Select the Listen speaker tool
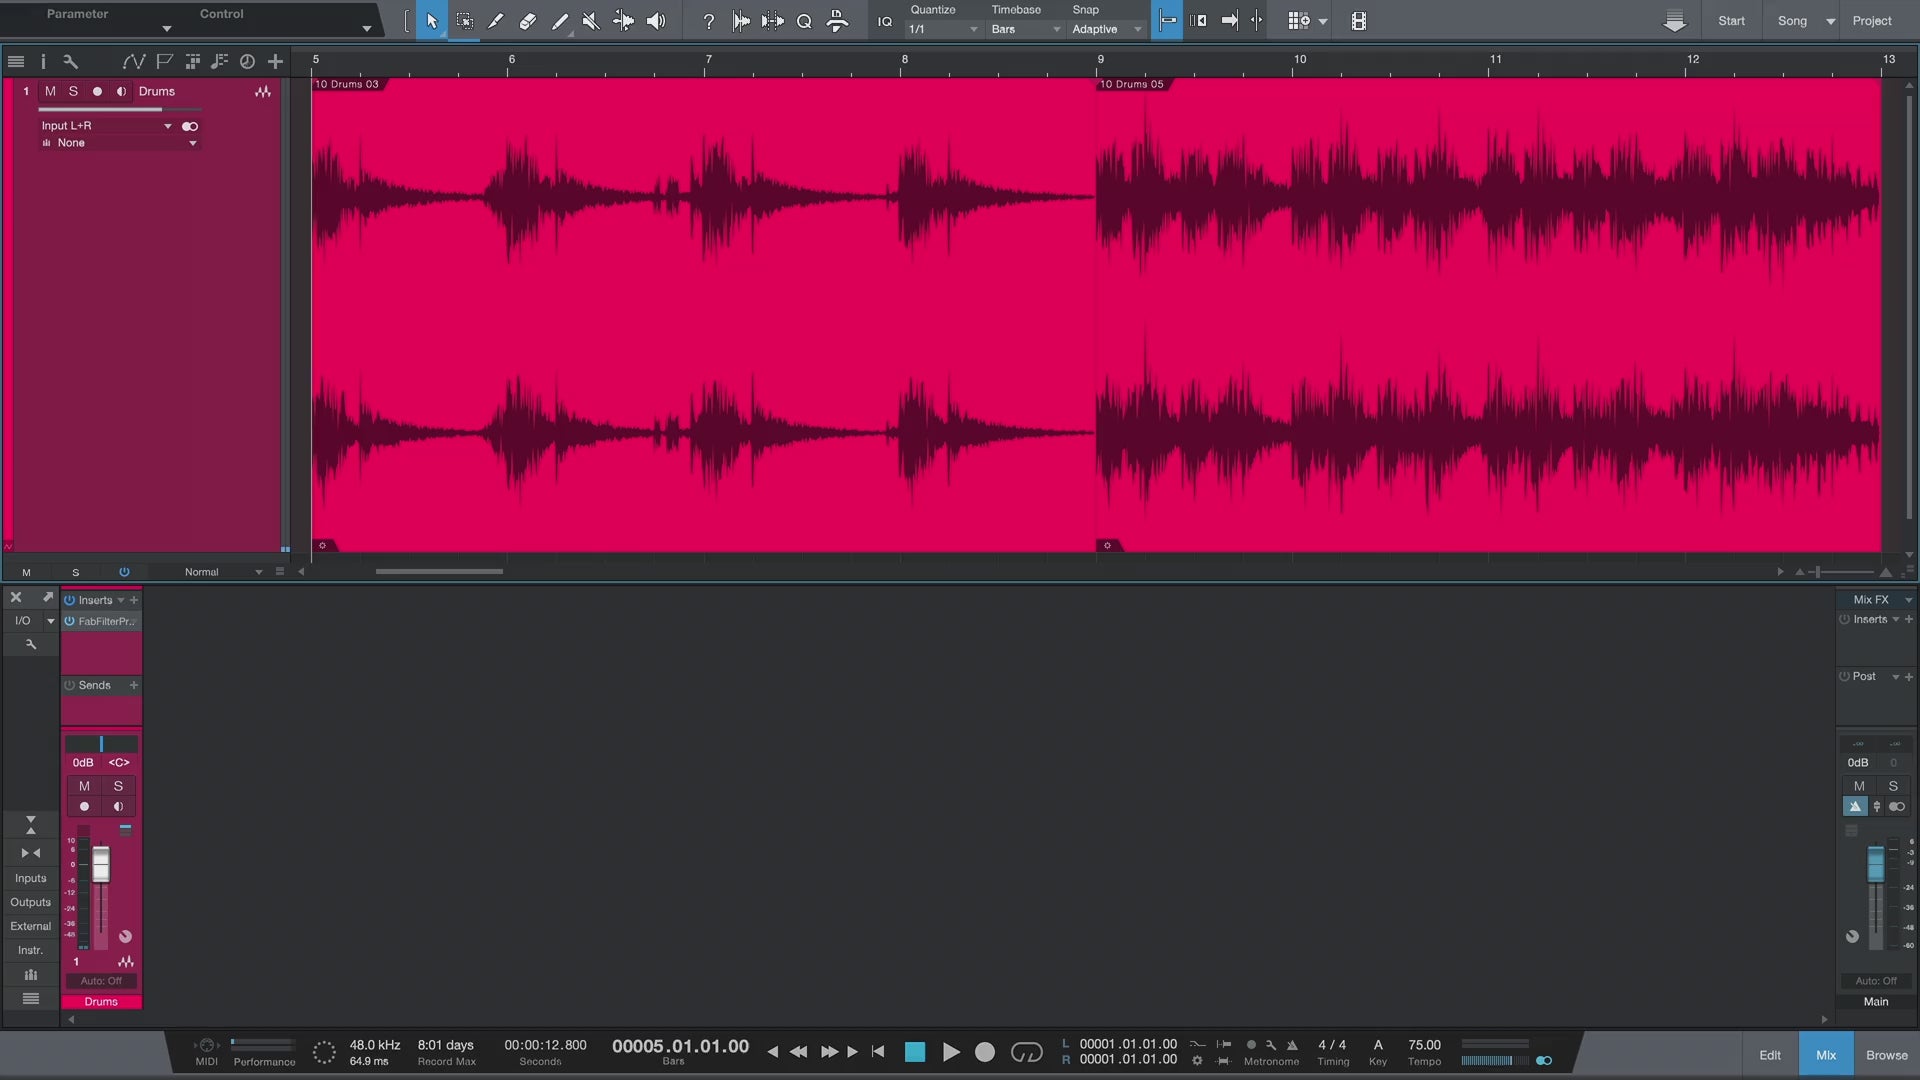Viewport: 1920px width, 1080px height. tap(656, 21)
